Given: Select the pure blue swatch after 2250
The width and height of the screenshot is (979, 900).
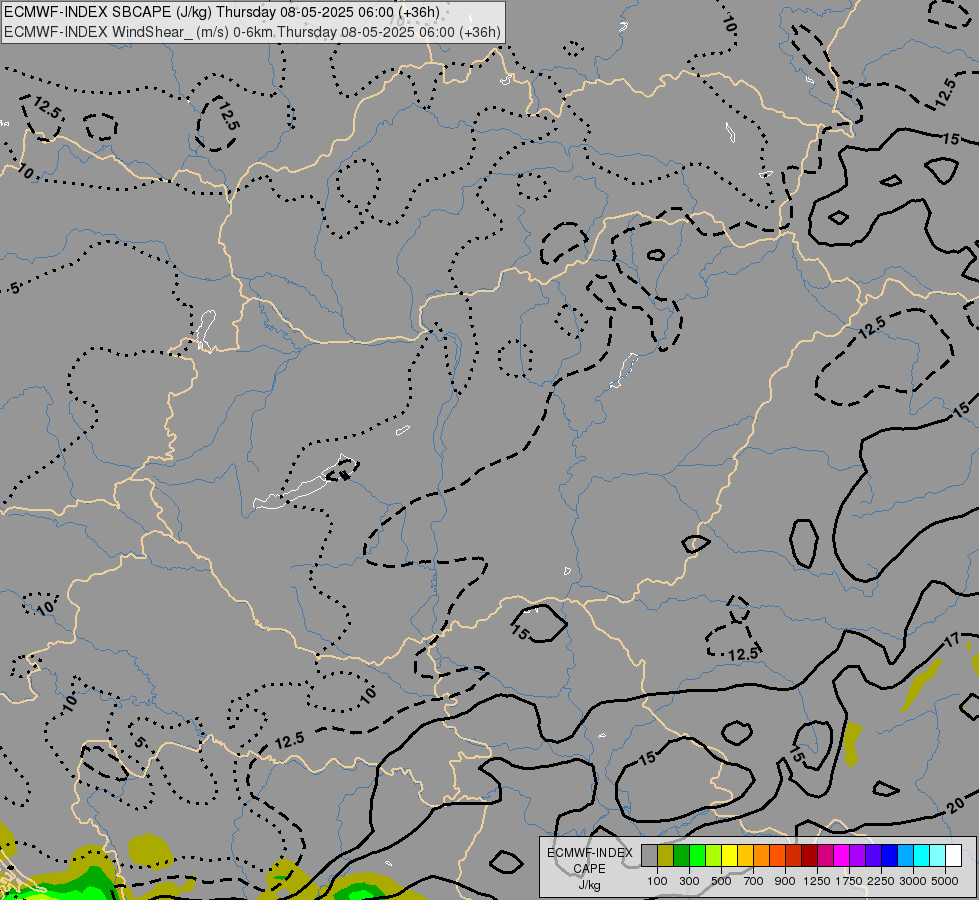Looking at the screenshot, I should (x=889, y=855).
